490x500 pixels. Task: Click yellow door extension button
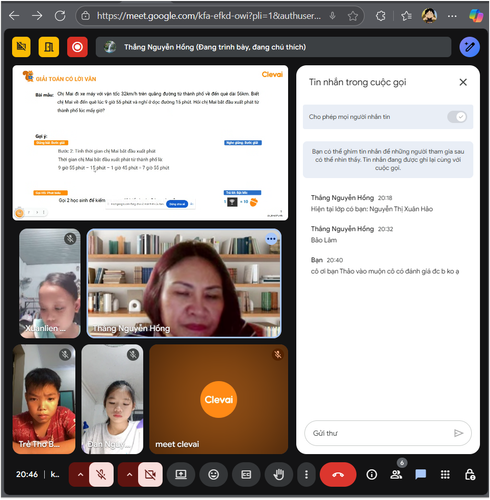tap(49, 47)
